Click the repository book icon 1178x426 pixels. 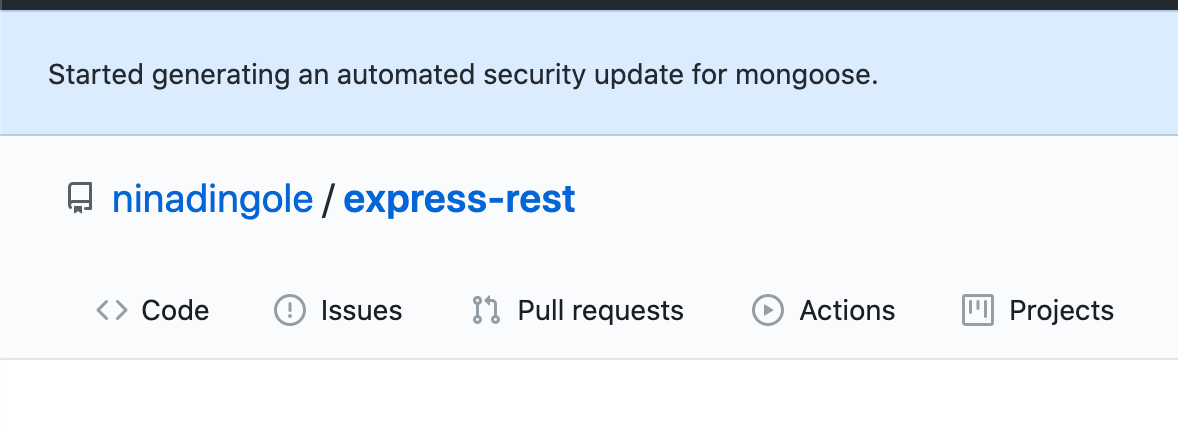pyautogui.click(x=78, y=200)
